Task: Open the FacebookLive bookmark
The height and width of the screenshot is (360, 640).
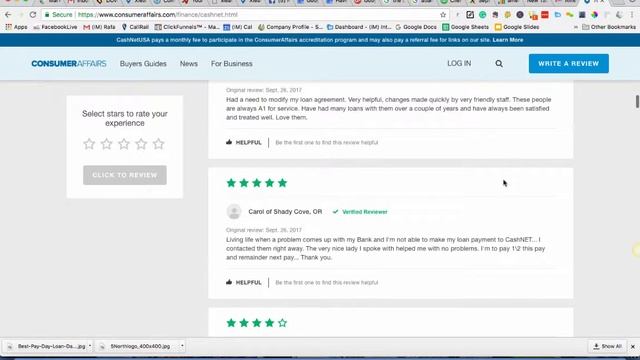Action: [x=55, y=27]
